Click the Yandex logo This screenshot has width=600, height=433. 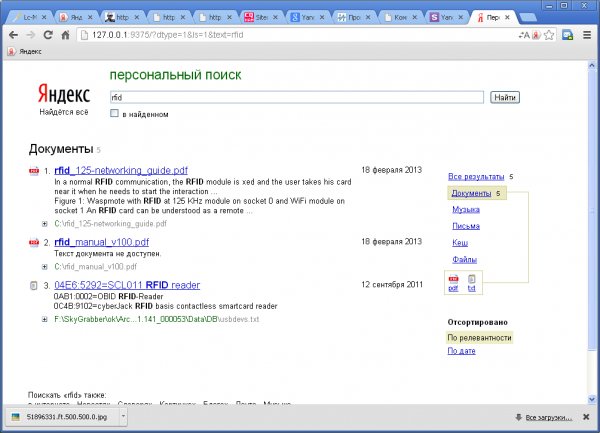[64, 93]
